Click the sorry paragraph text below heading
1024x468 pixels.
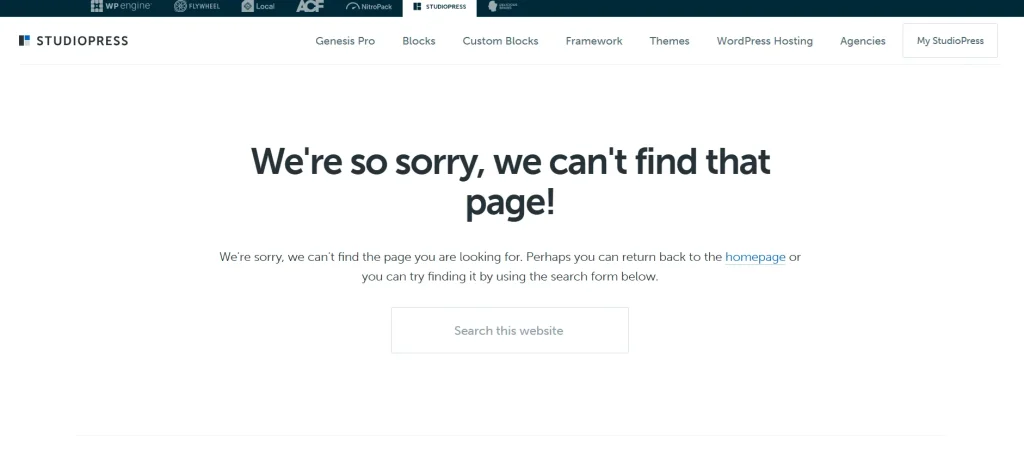[x=510, y=266]
